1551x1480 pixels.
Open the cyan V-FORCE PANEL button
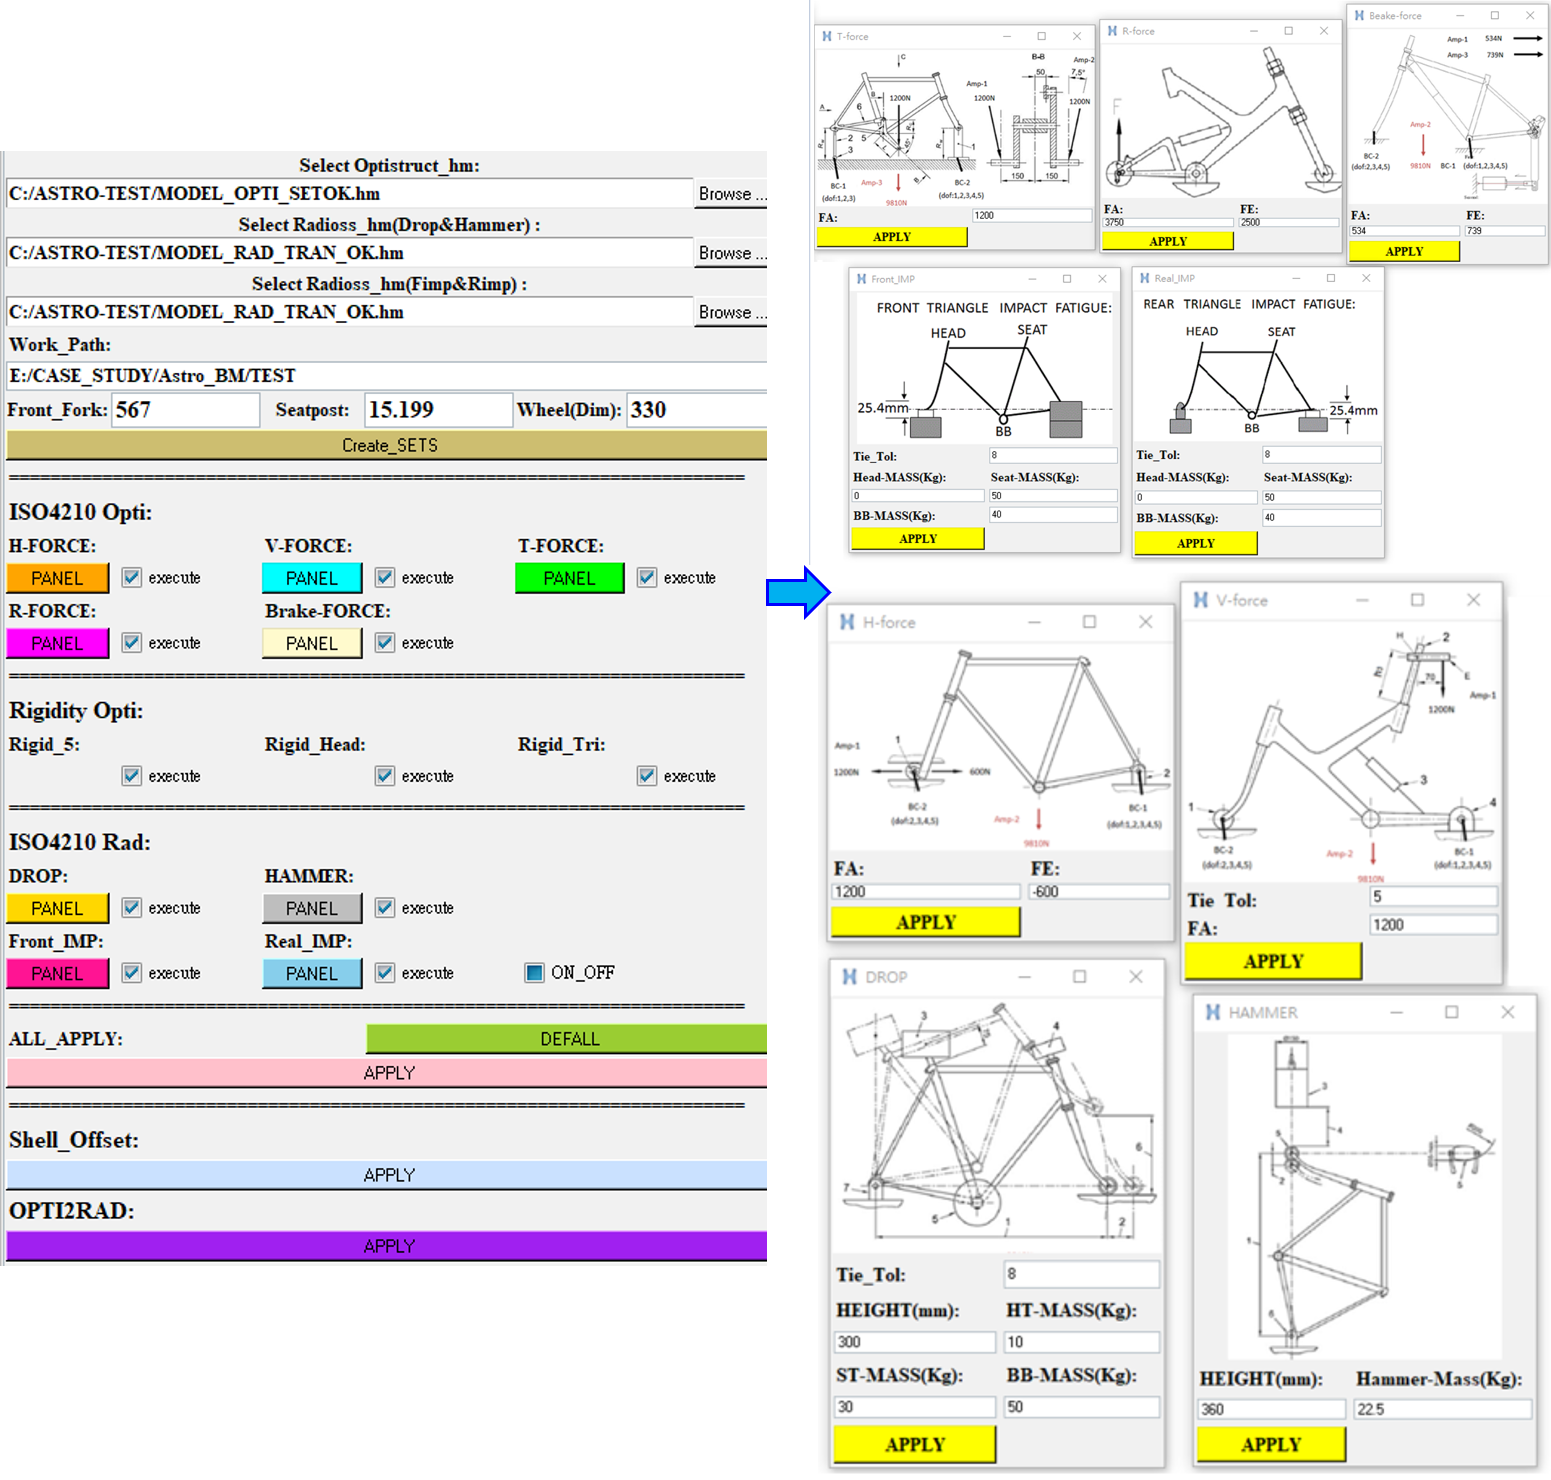tap(312, 578)
